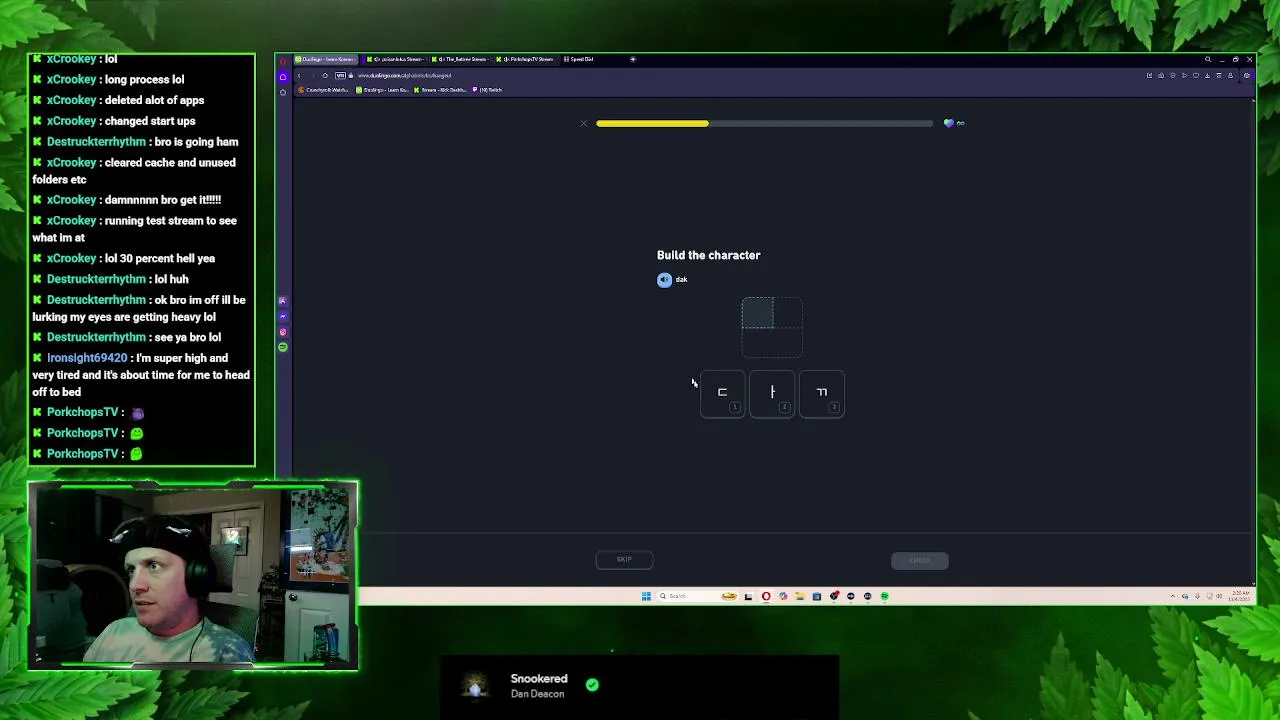Open the Kick stream dashboard bookmark

pos(441,90)
